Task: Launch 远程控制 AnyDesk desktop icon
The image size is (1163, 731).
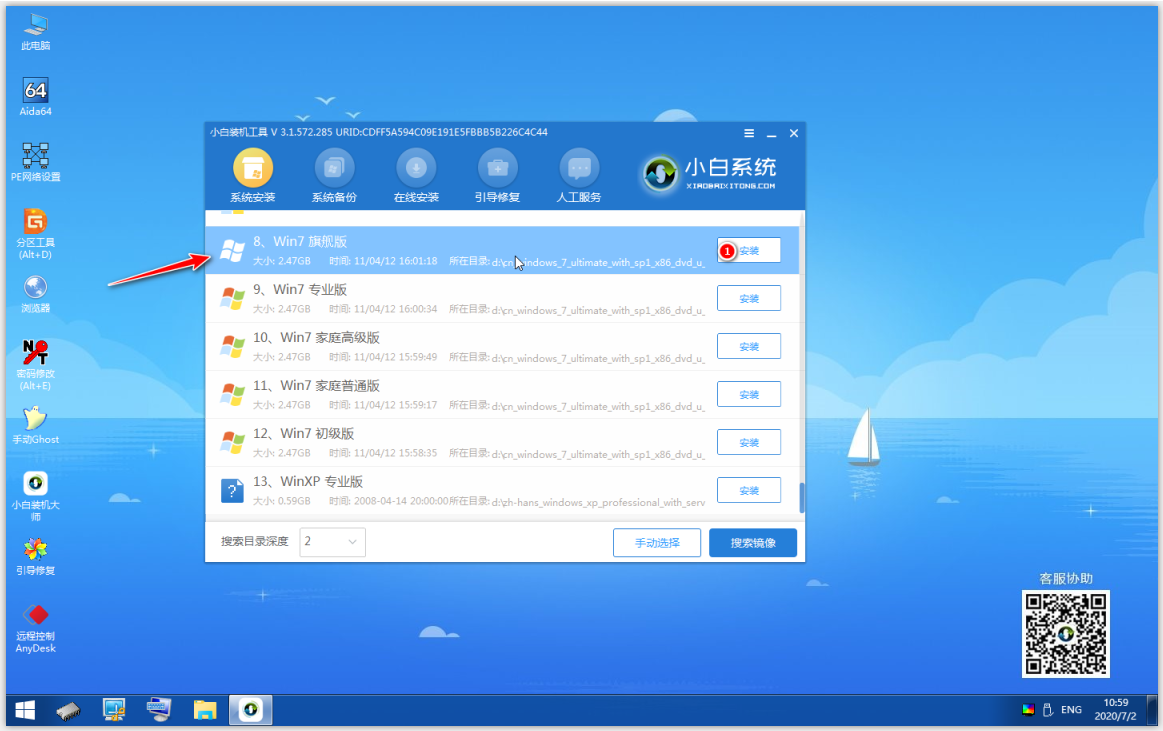Action: coord(36,628)
